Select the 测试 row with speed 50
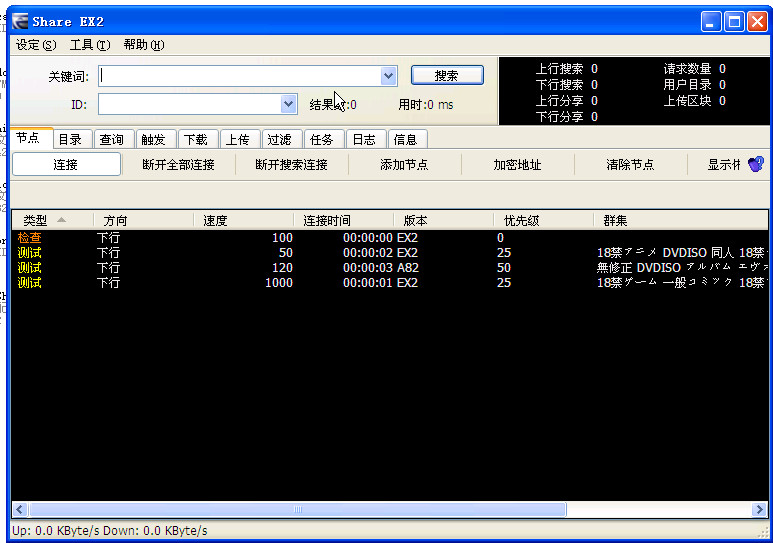The height and width of the screenshot is (543, 773). pos(389,253)
